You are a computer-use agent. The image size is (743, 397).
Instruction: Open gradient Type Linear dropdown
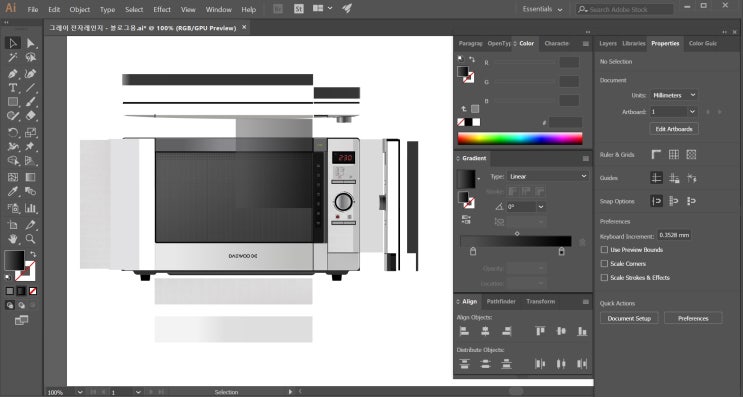click(x=548, y=176)
